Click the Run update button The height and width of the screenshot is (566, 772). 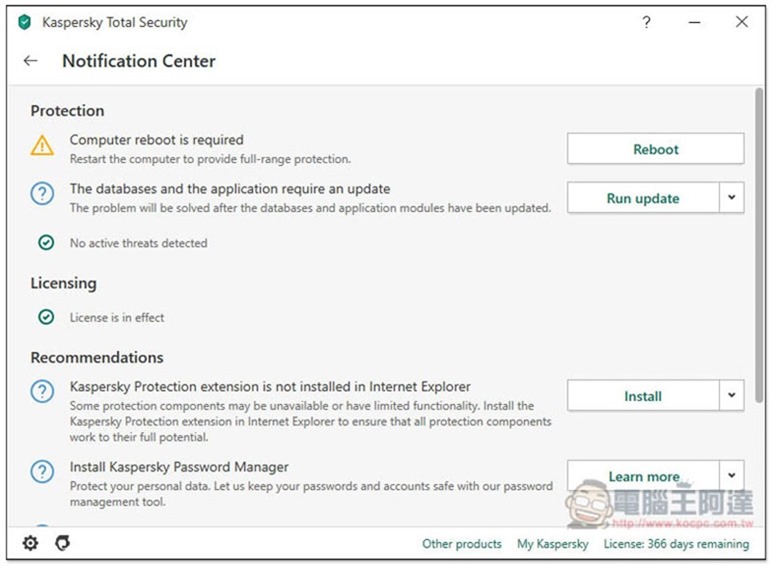(x=643, y=198)
